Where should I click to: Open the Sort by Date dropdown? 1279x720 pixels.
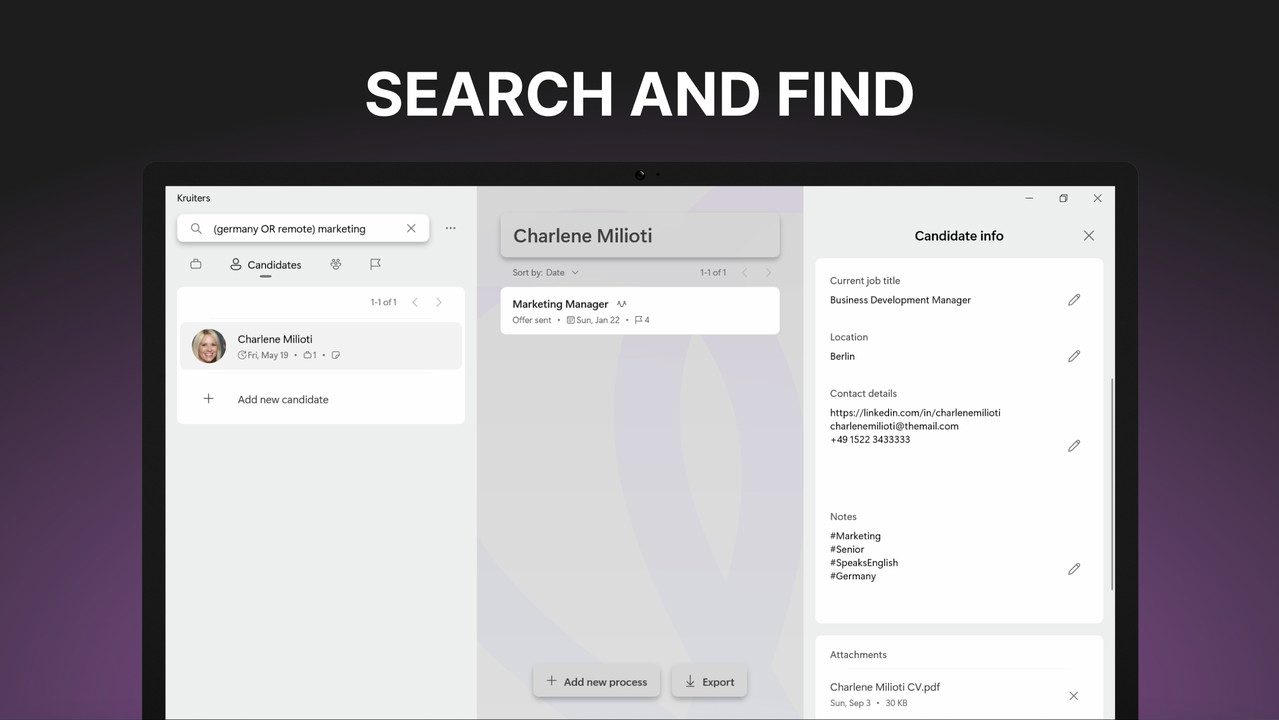pyautogui.click(x=546, y=272)
